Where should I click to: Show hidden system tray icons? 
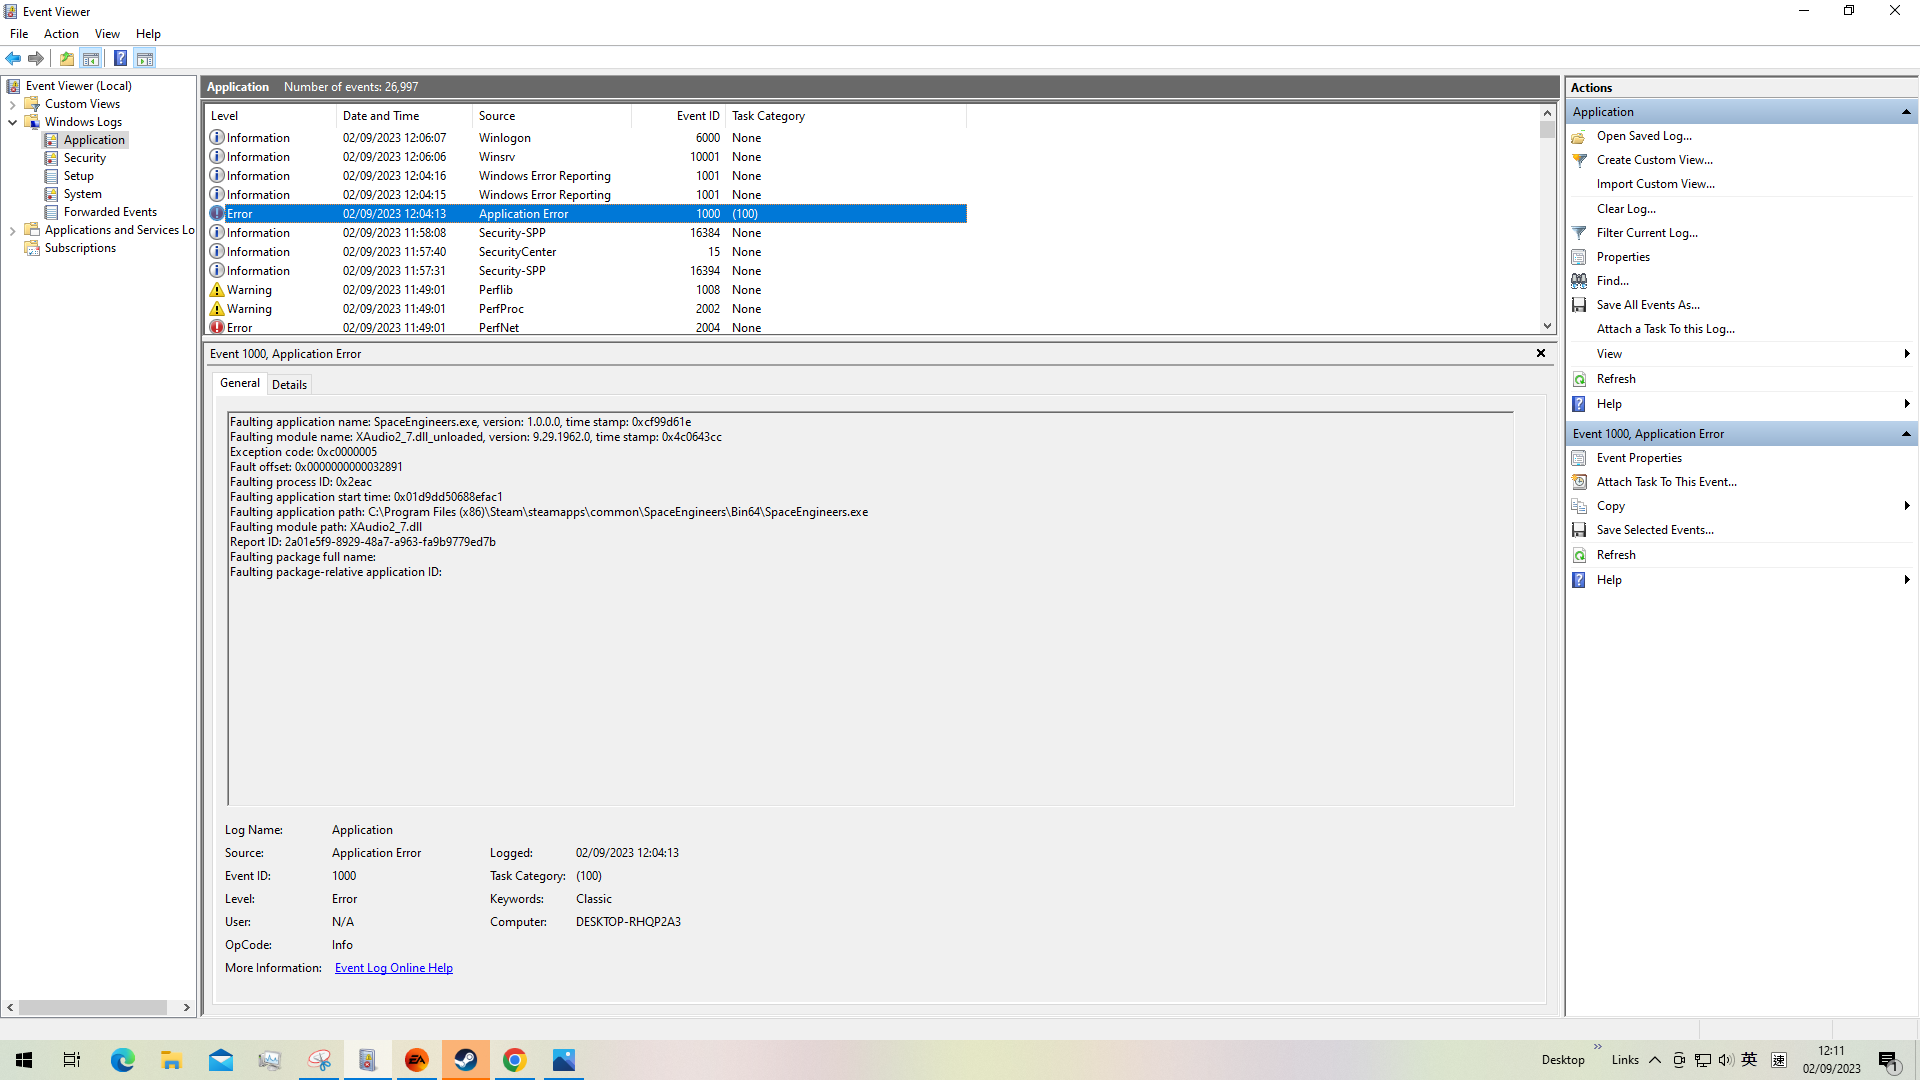[1655, 1060]
